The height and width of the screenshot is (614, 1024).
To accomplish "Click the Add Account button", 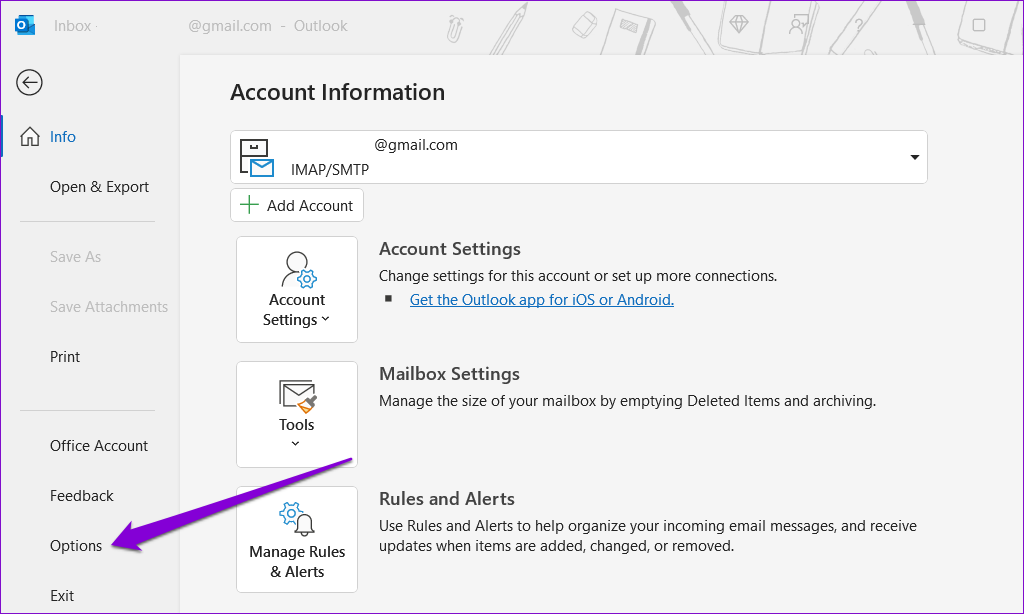I will pyautogui.click(x=297, y=204).
